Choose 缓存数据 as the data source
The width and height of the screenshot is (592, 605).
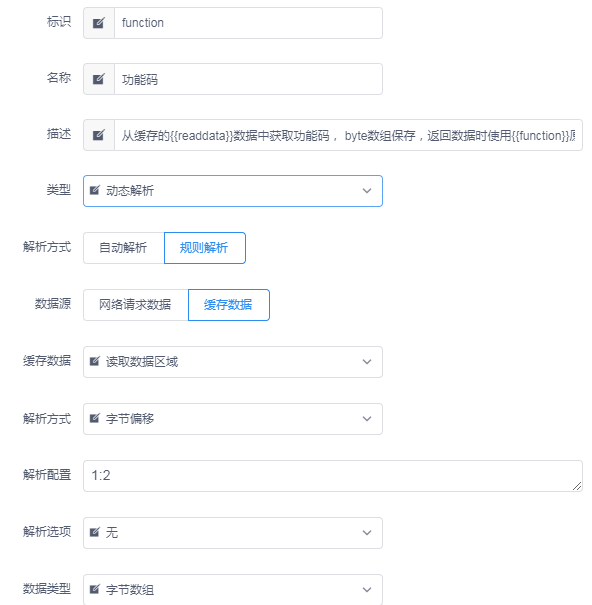coord(228,305)
